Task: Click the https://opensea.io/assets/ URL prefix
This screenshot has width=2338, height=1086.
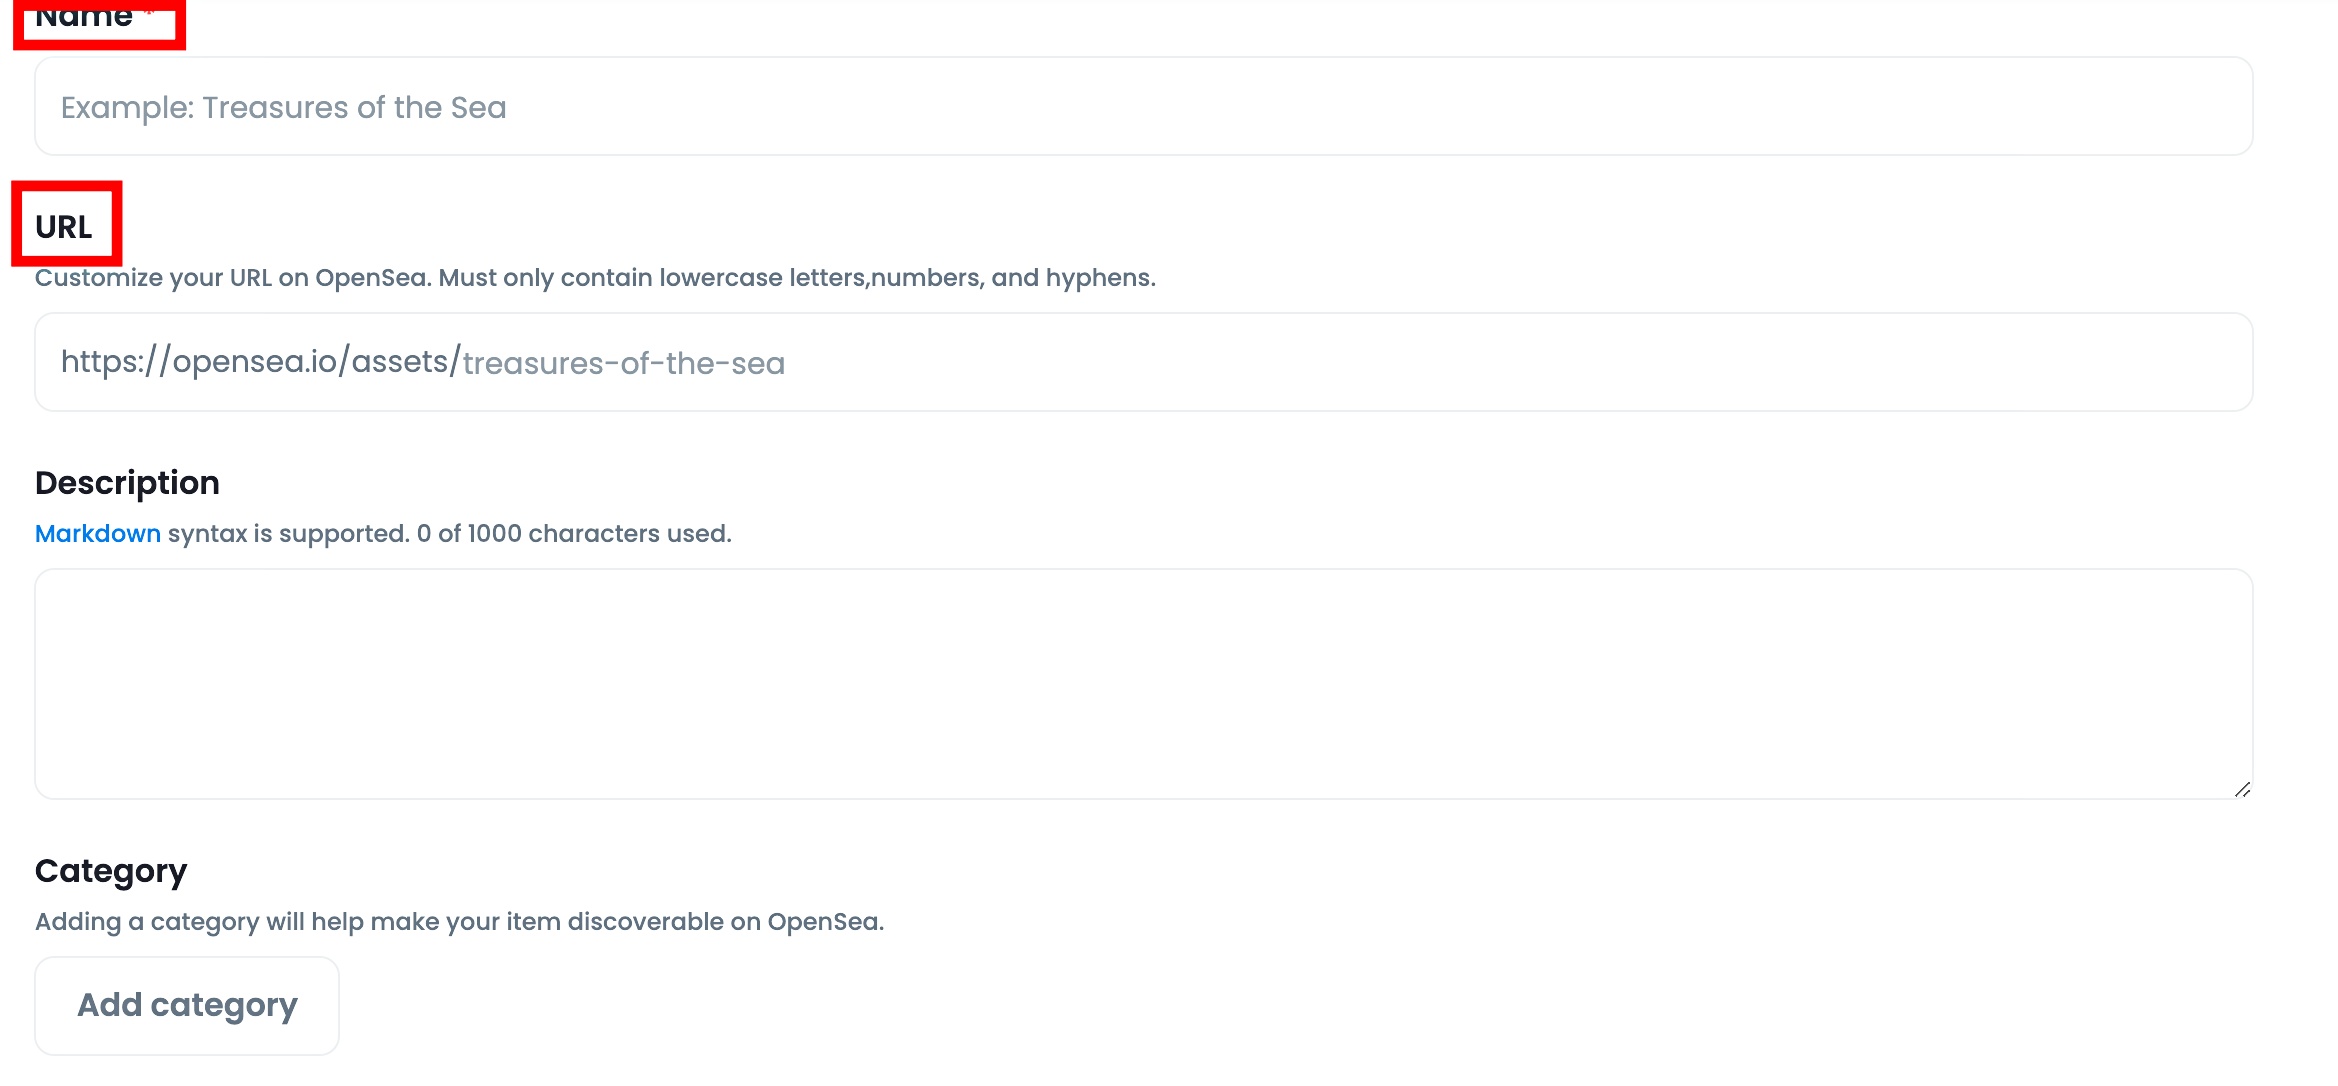Action: tap(259, 362)
